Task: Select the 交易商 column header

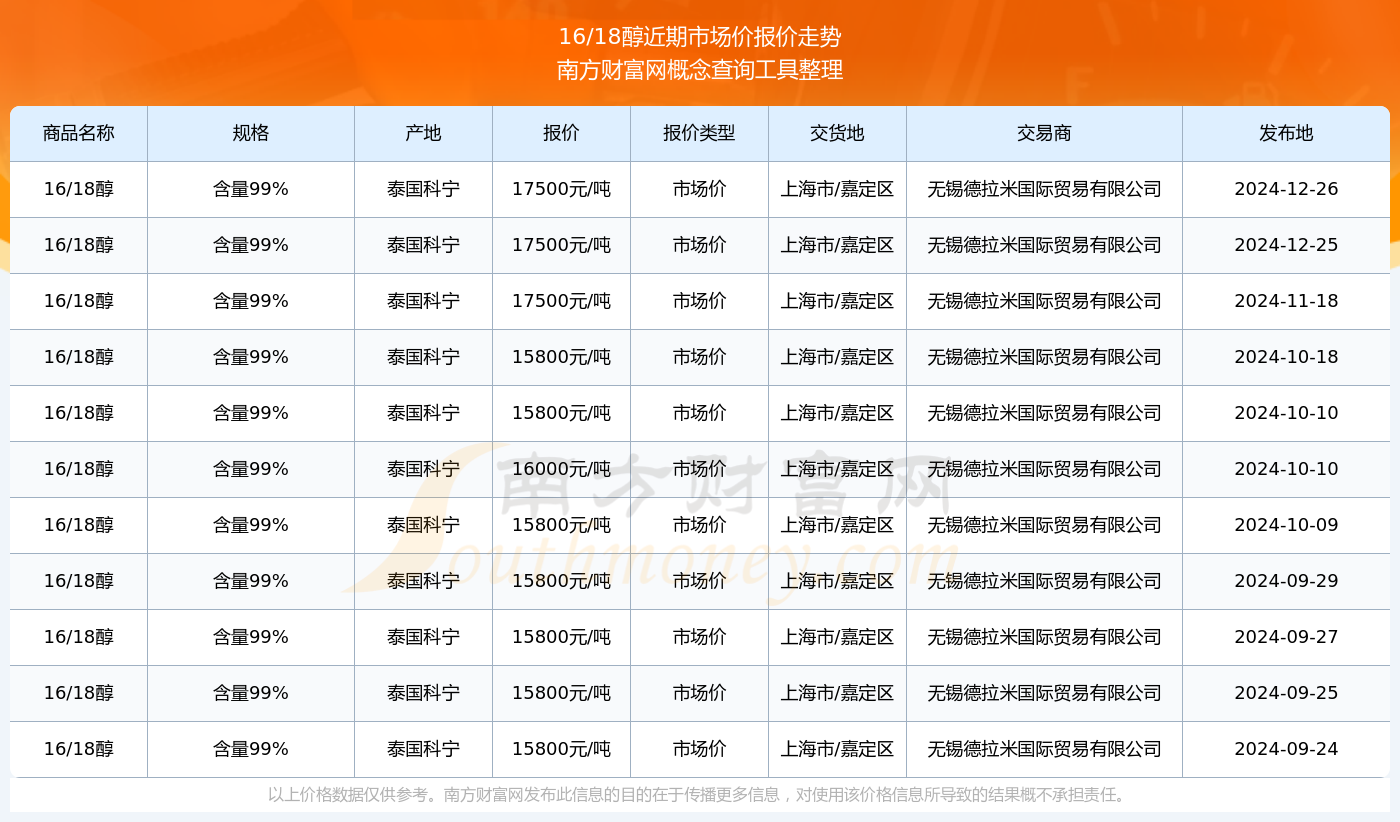Action: [1044, 133]
